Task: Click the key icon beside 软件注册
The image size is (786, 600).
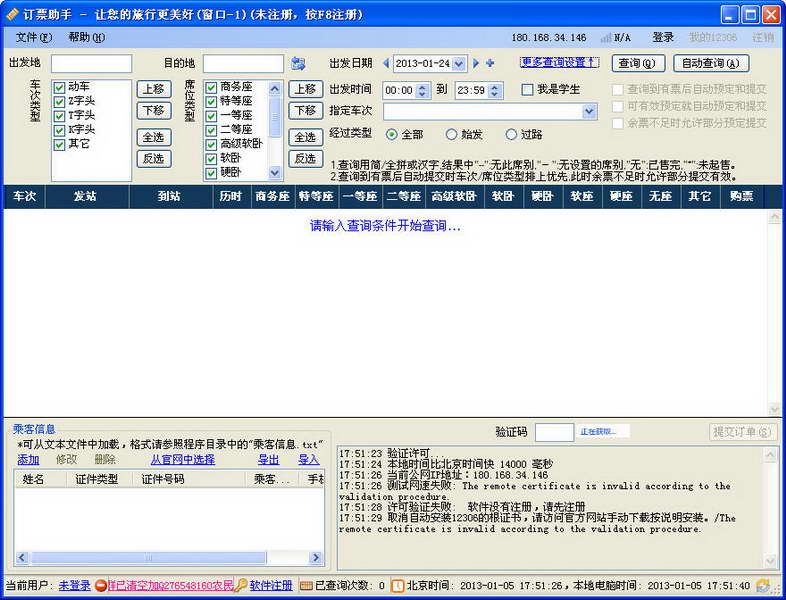Action: click(x=241, y=585)
